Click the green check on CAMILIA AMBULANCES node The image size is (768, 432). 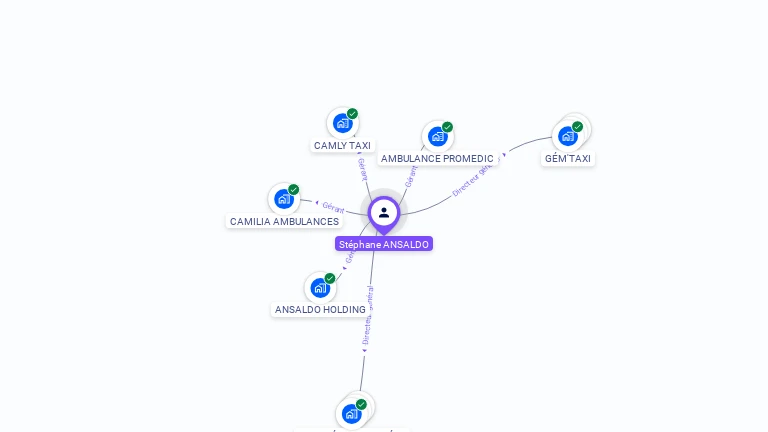pos(293,190)
